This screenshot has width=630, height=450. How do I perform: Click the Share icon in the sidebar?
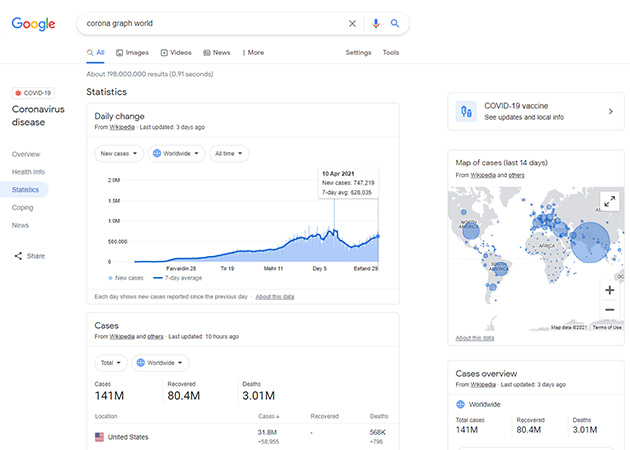pyautogui.click(x=18, y=256)
